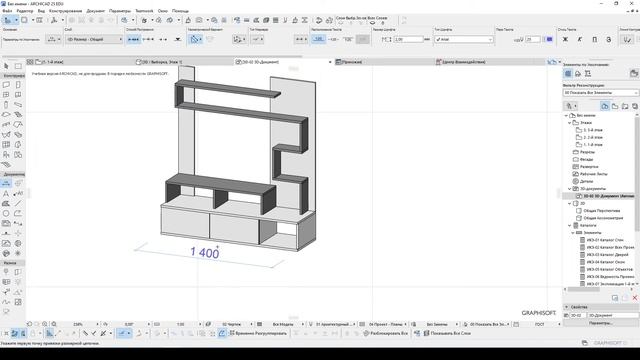Open the Файл menu
640x360 pixels.
[x=7, y=11]
